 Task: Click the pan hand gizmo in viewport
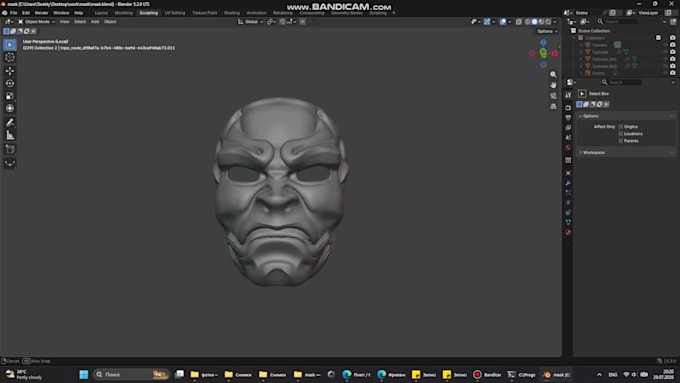coord(553,85)
